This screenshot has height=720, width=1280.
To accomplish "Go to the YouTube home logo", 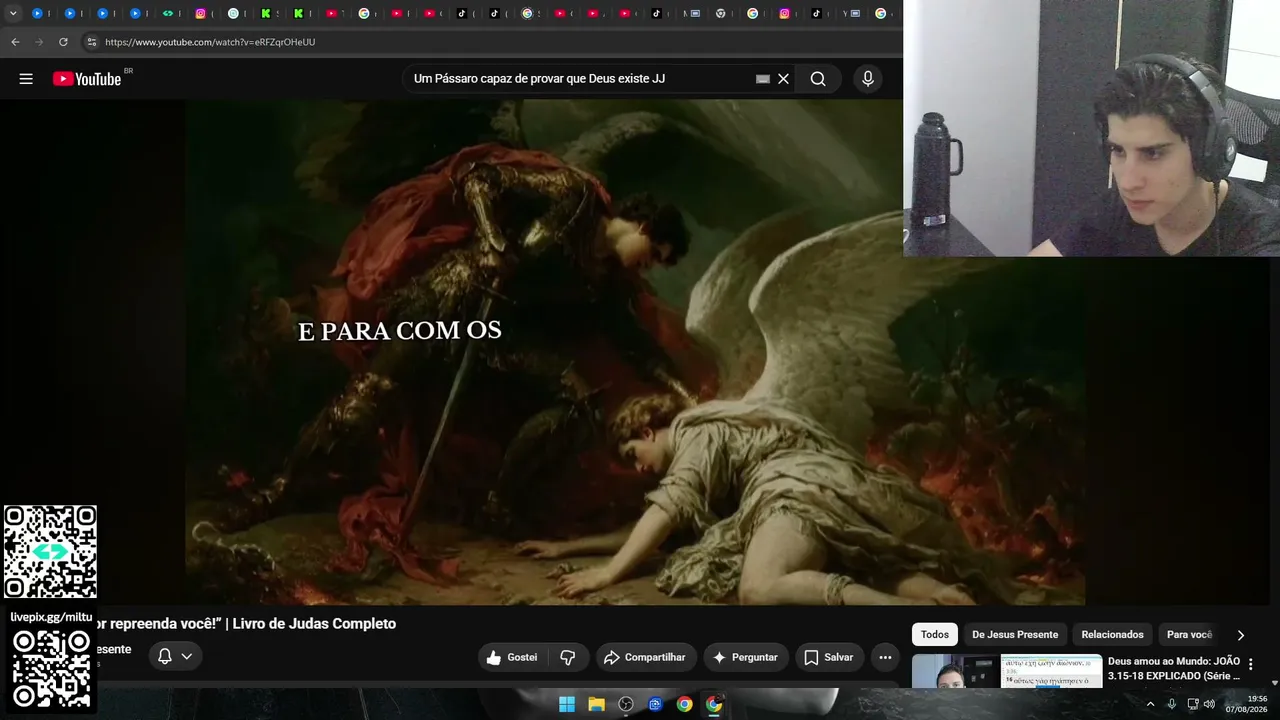I will coord(88,79).
